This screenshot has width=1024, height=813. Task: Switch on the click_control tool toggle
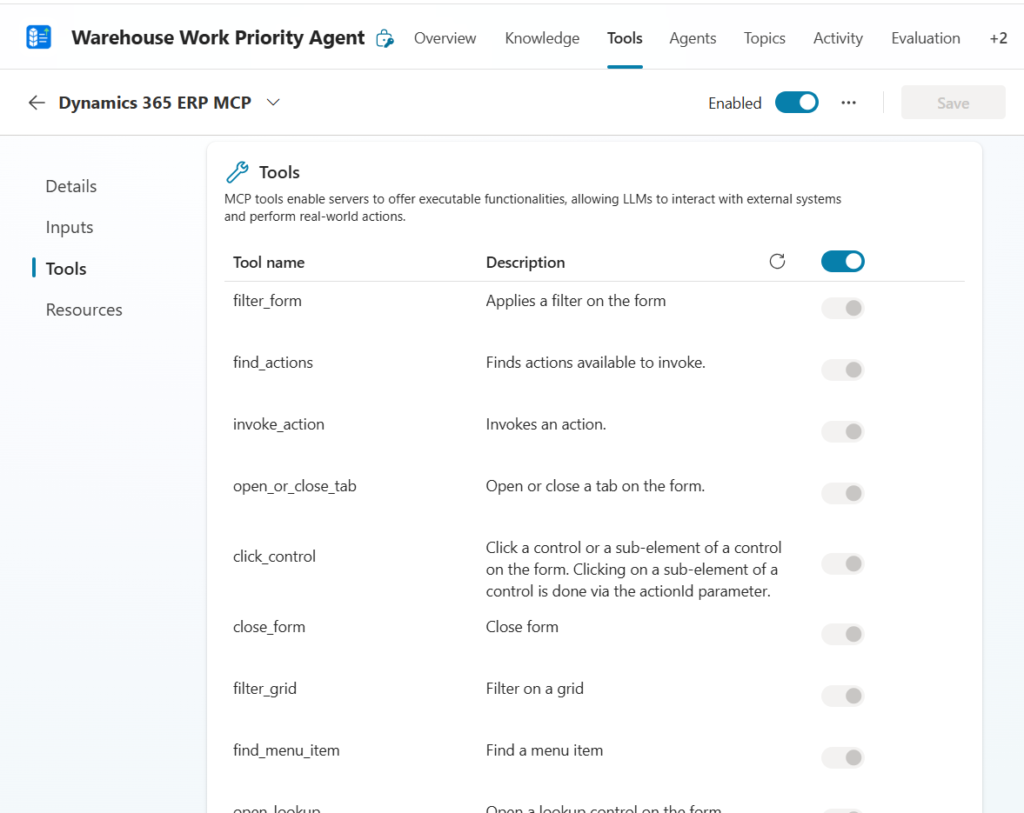click(842, 564)
